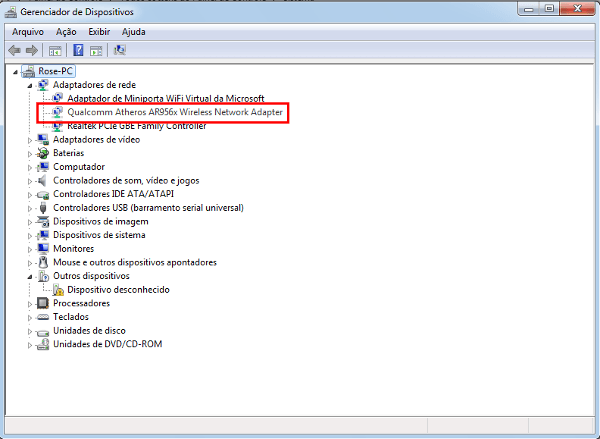Click the Unidades de disco drive icon
The width and height of the screenshot is (600, 439).
pyautogui.click(x=43, y=331)
